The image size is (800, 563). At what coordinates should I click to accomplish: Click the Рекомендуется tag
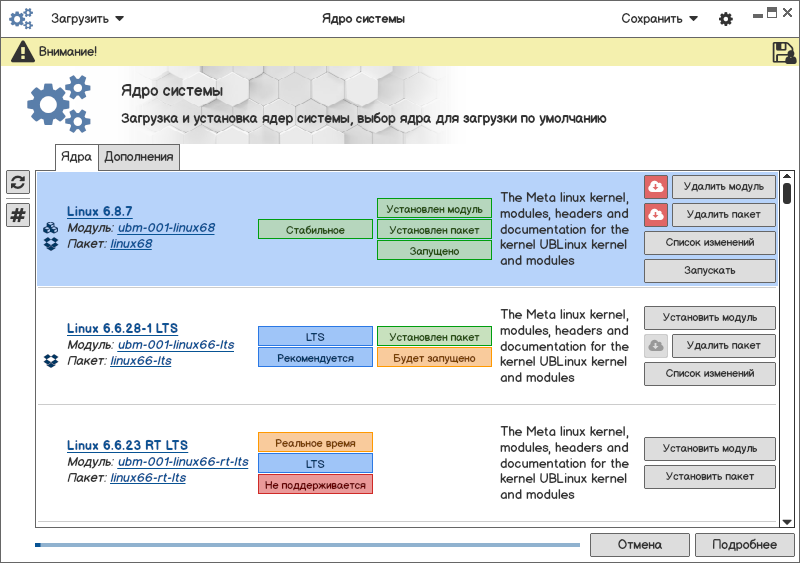[x=315, y=358]
